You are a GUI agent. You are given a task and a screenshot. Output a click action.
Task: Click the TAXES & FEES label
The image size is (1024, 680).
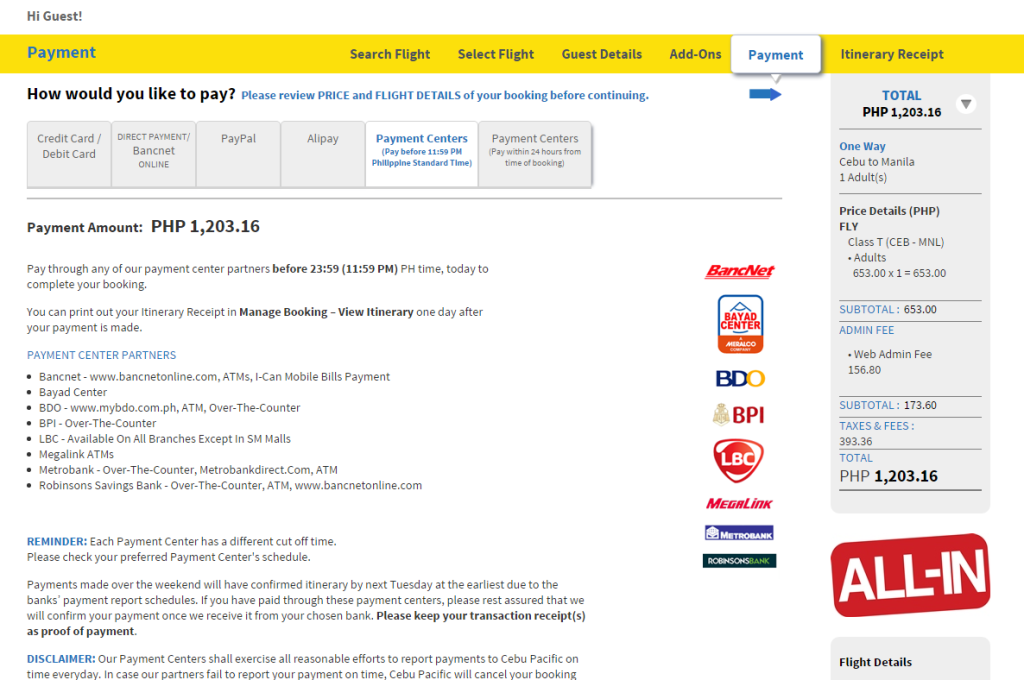coord(876,426)
